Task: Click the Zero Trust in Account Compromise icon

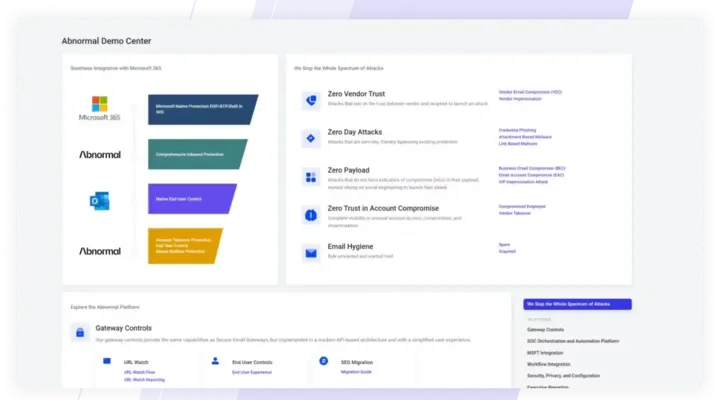Action: click(311, 215)
